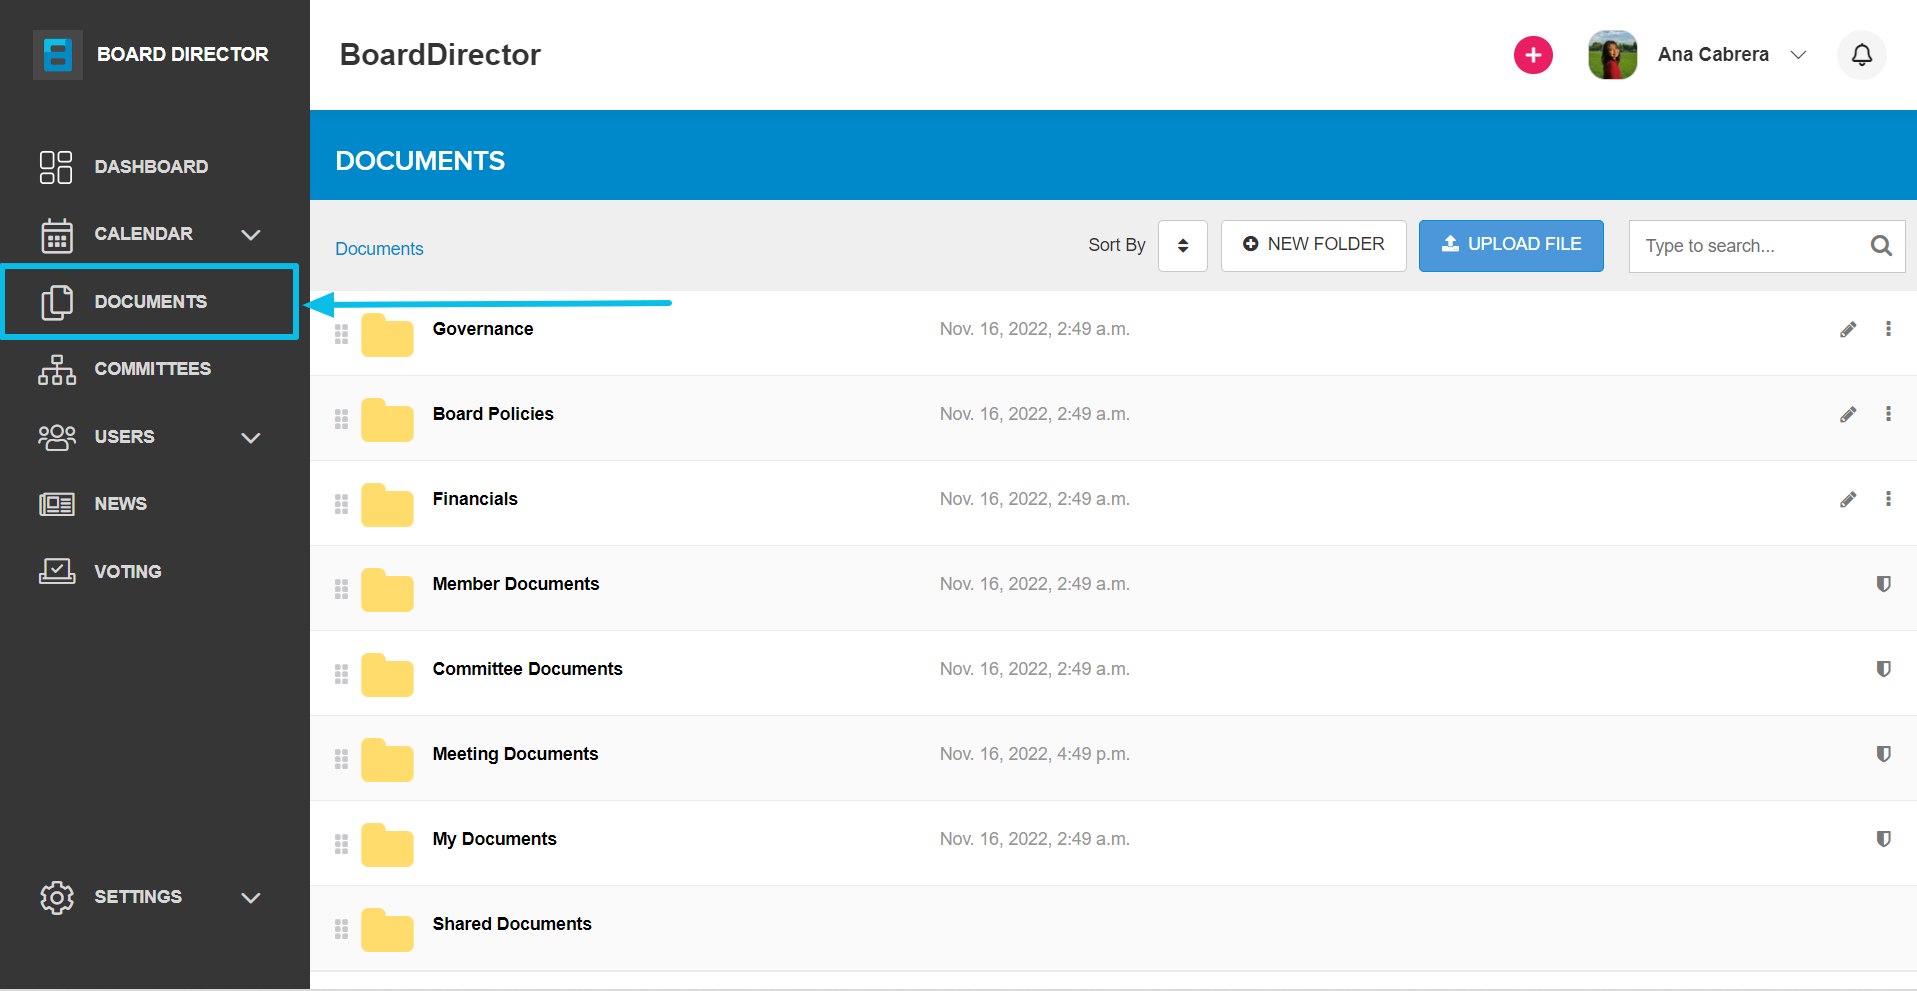
Task: Open the Shared Documents folder
Action: [512, 924]
